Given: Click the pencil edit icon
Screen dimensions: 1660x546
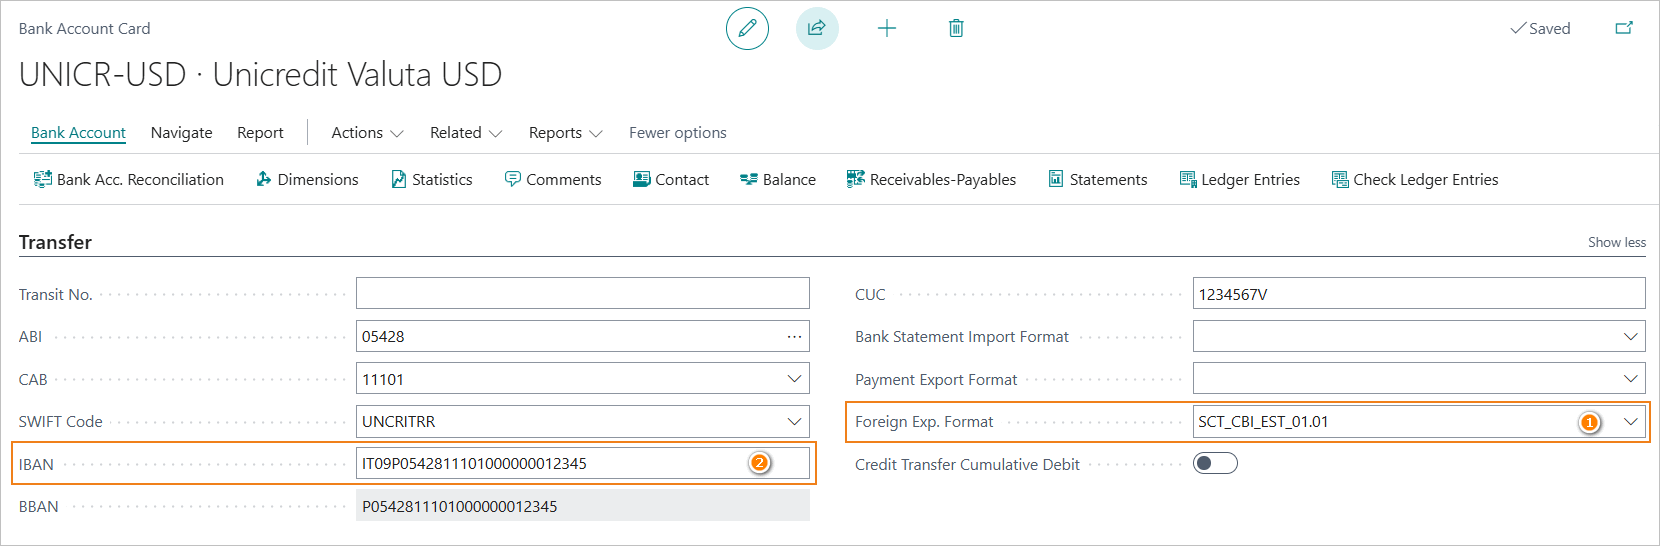Looking at the screenshot, I should click(x=747, y=28).
